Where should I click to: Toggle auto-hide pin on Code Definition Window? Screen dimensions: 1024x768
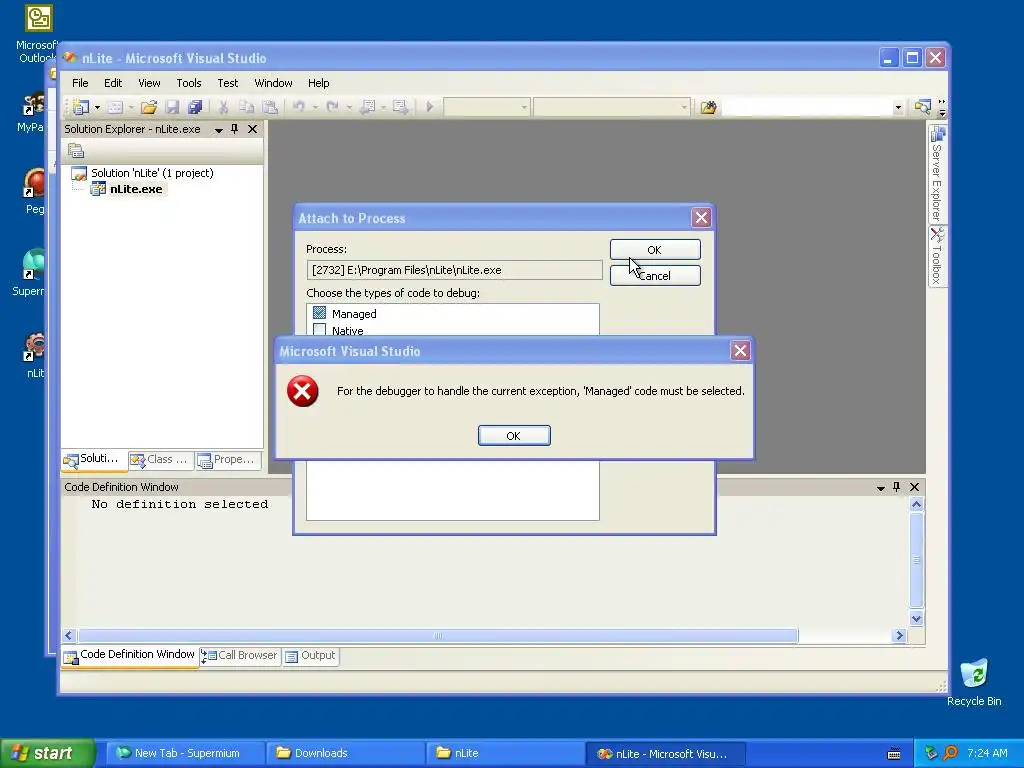click(x=897, y=487)
